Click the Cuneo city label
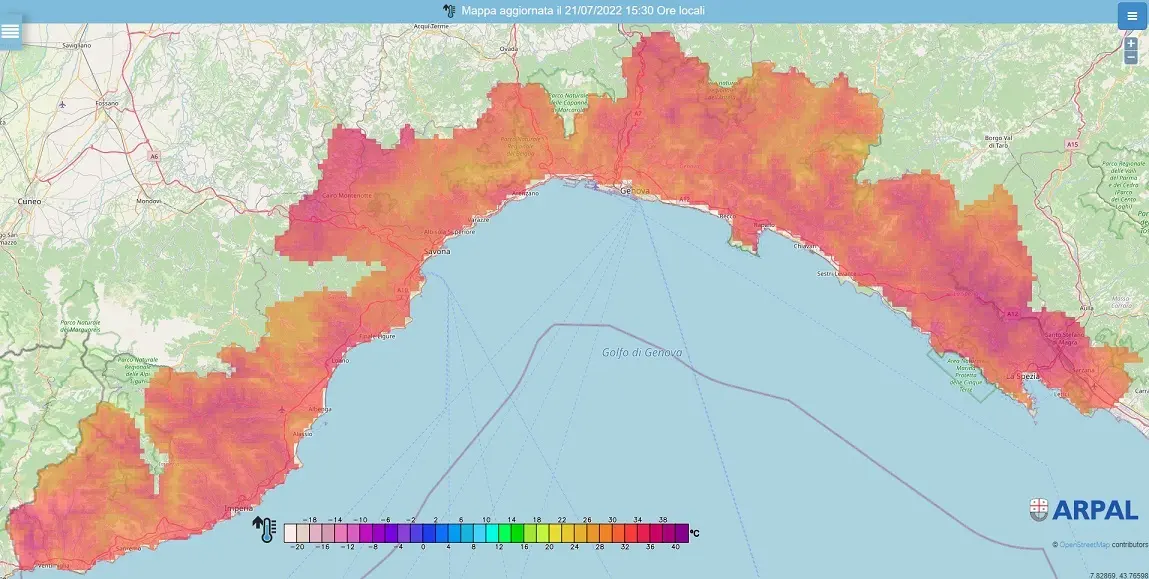 coord(30,201)
